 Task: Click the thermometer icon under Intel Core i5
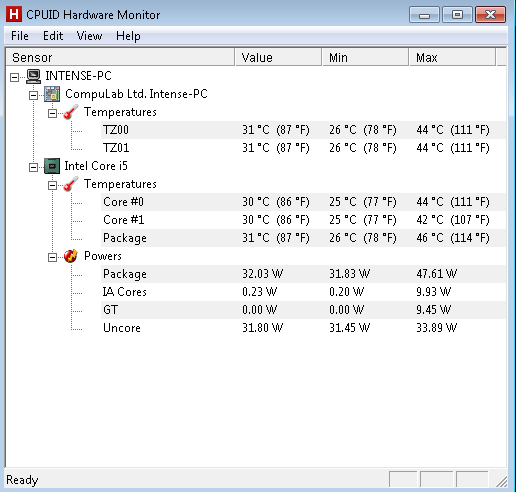[x=71, y=184]
